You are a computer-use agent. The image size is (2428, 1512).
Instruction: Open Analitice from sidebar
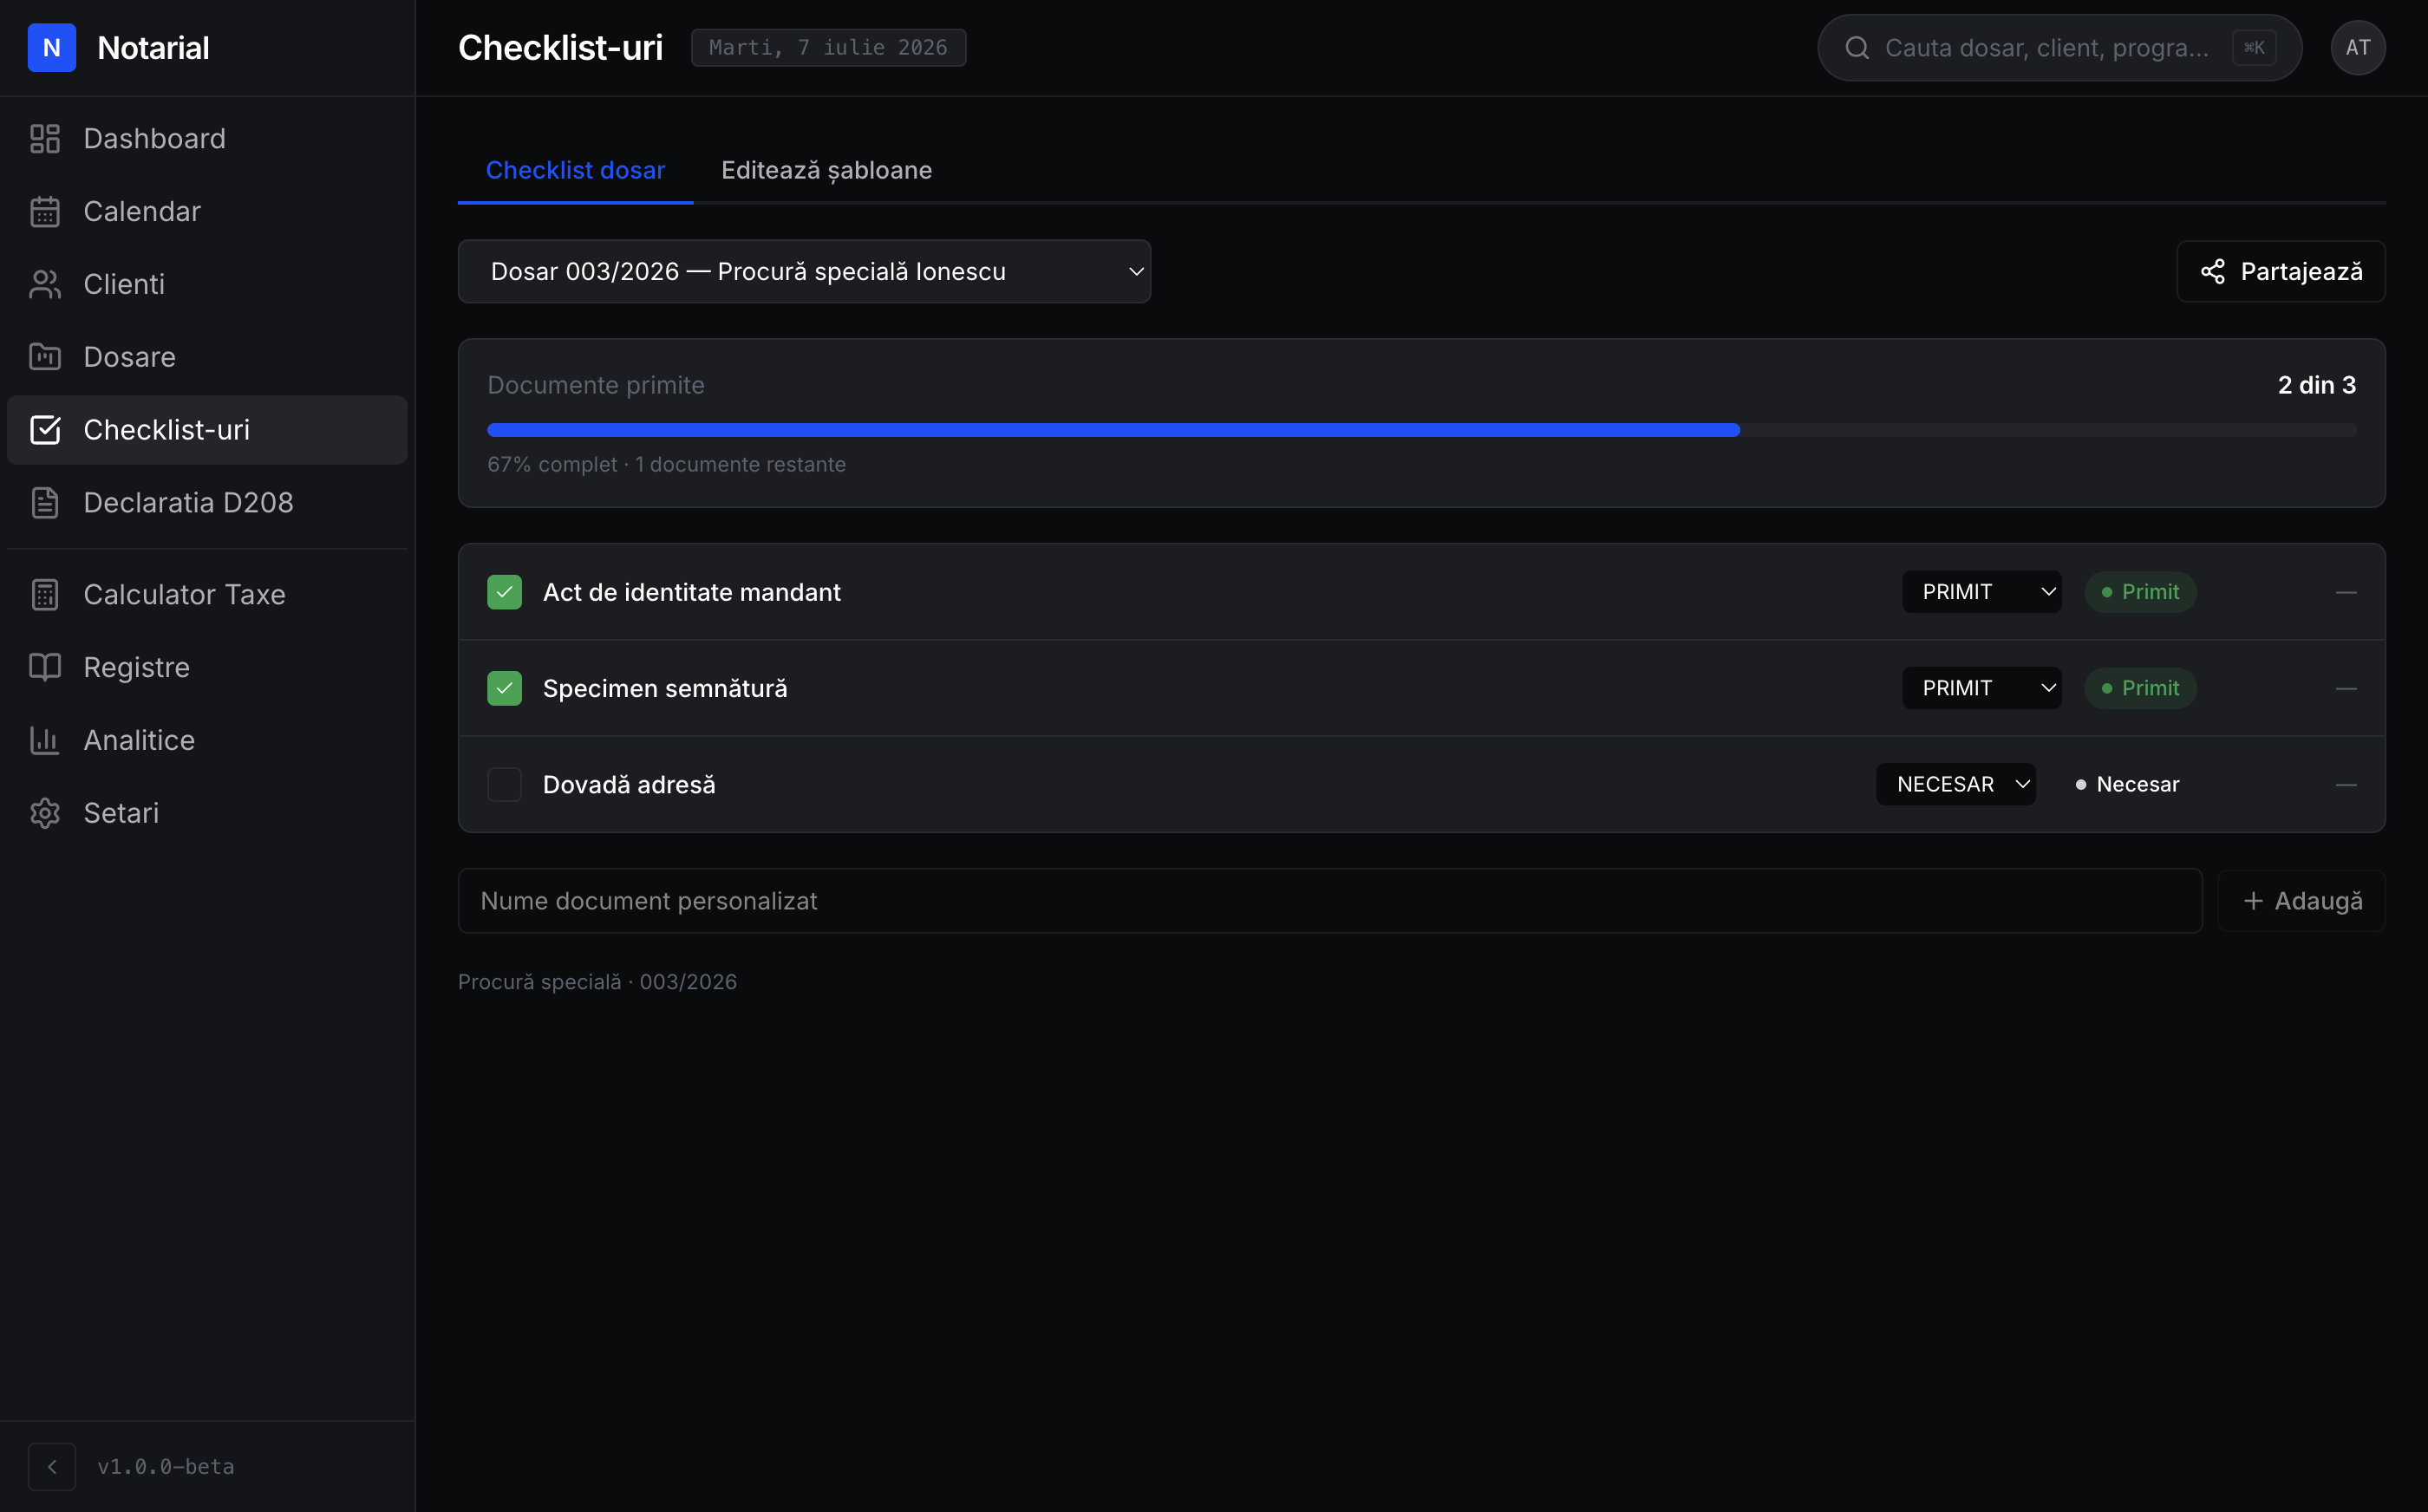coord(207,740)
